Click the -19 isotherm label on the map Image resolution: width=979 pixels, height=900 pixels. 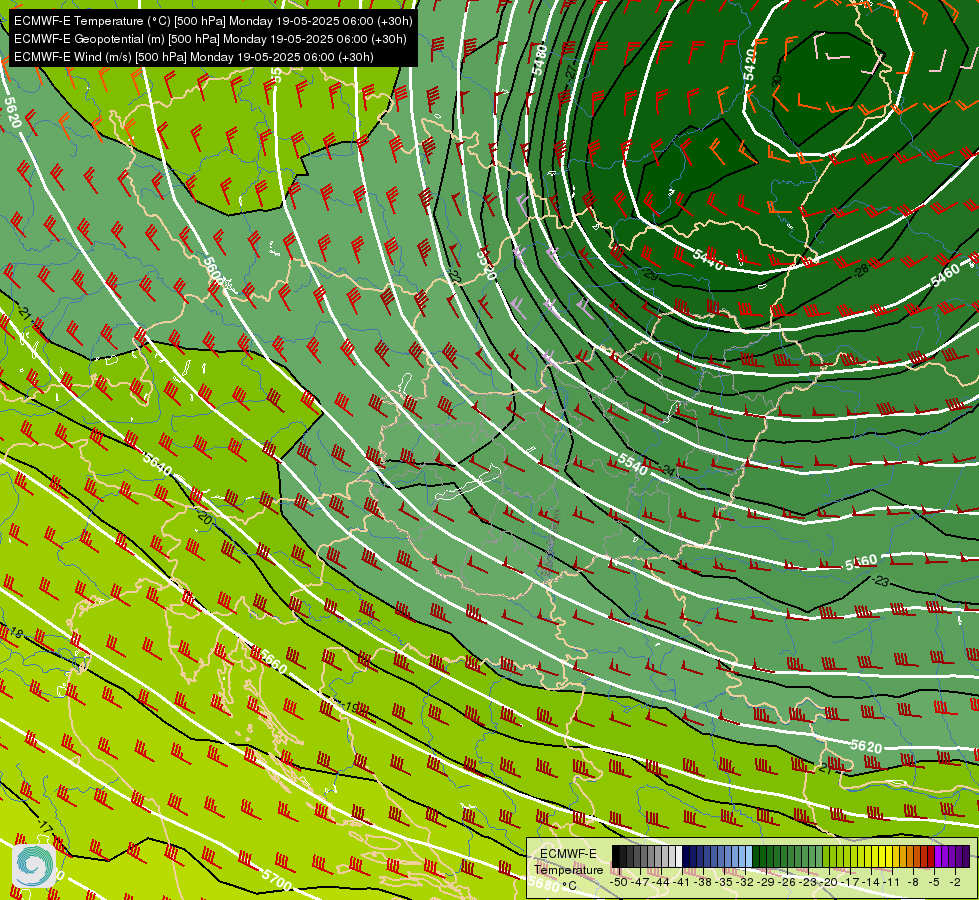pyautogui.click(x=350, y=708)
